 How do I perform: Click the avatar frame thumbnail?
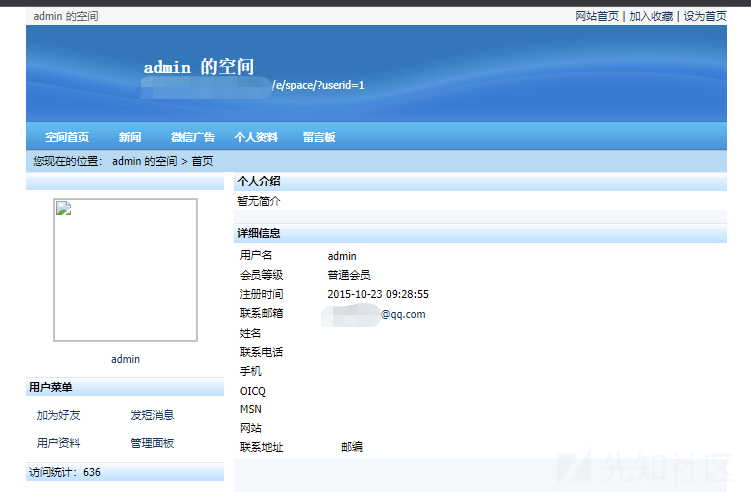pyautogui.click(x=125, y=270)
